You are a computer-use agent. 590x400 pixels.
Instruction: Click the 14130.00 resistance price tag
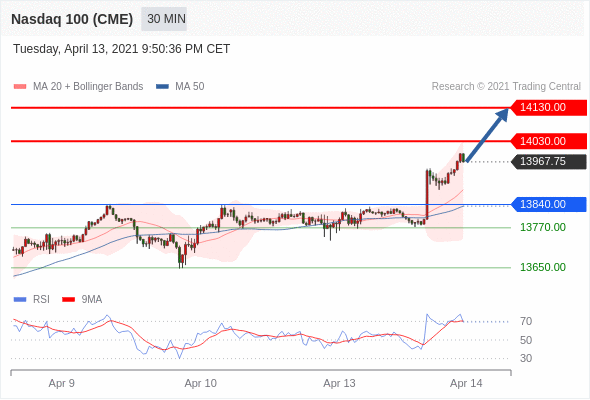pos(549,108)
